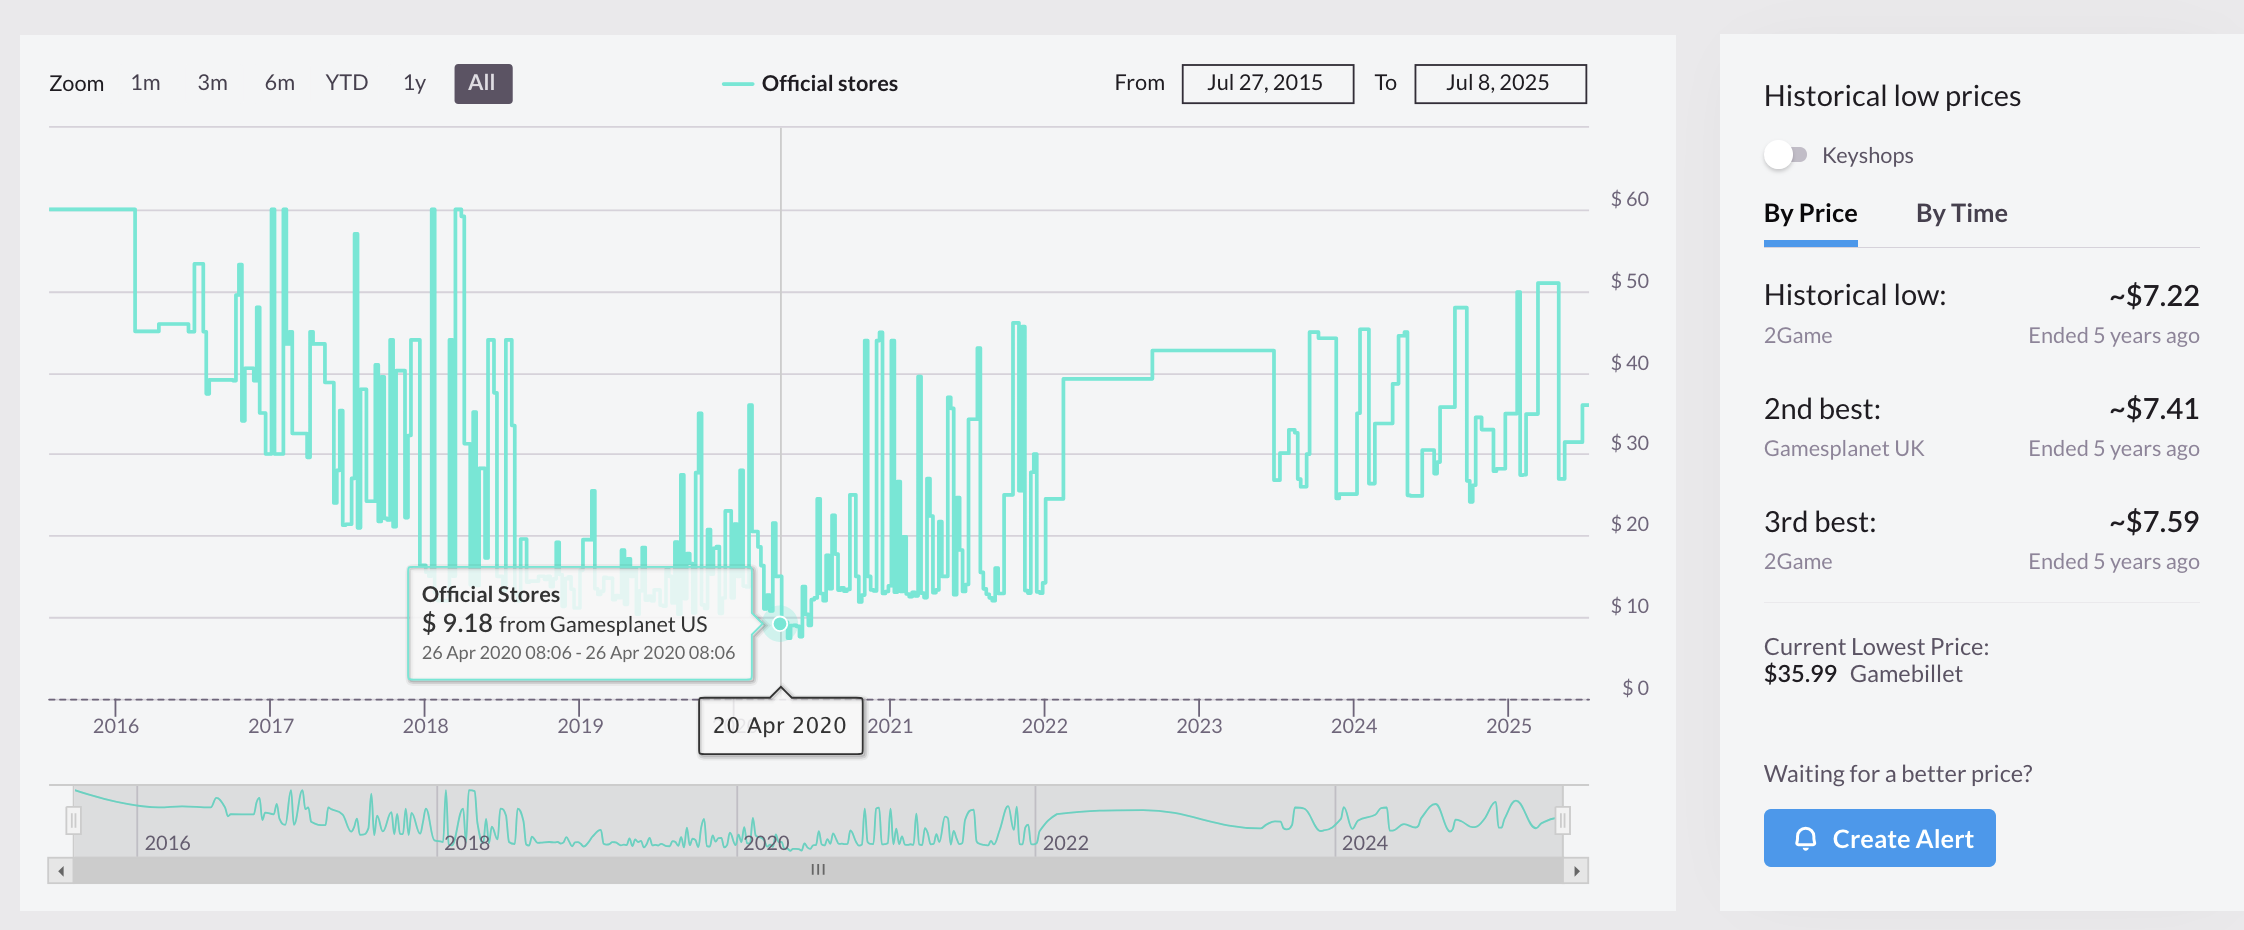The image size is (2244, 930).
Task: Click the Waiting for a better price text
Action: 1898,774
